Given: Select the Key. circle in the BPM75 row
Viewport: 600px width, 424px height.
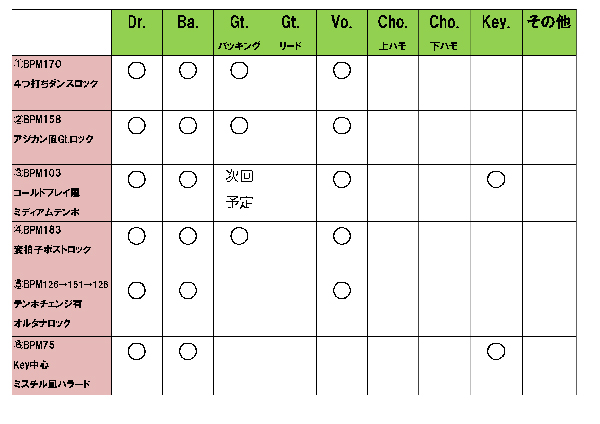Looking at the screenshot, I should [x=494, y=351].
